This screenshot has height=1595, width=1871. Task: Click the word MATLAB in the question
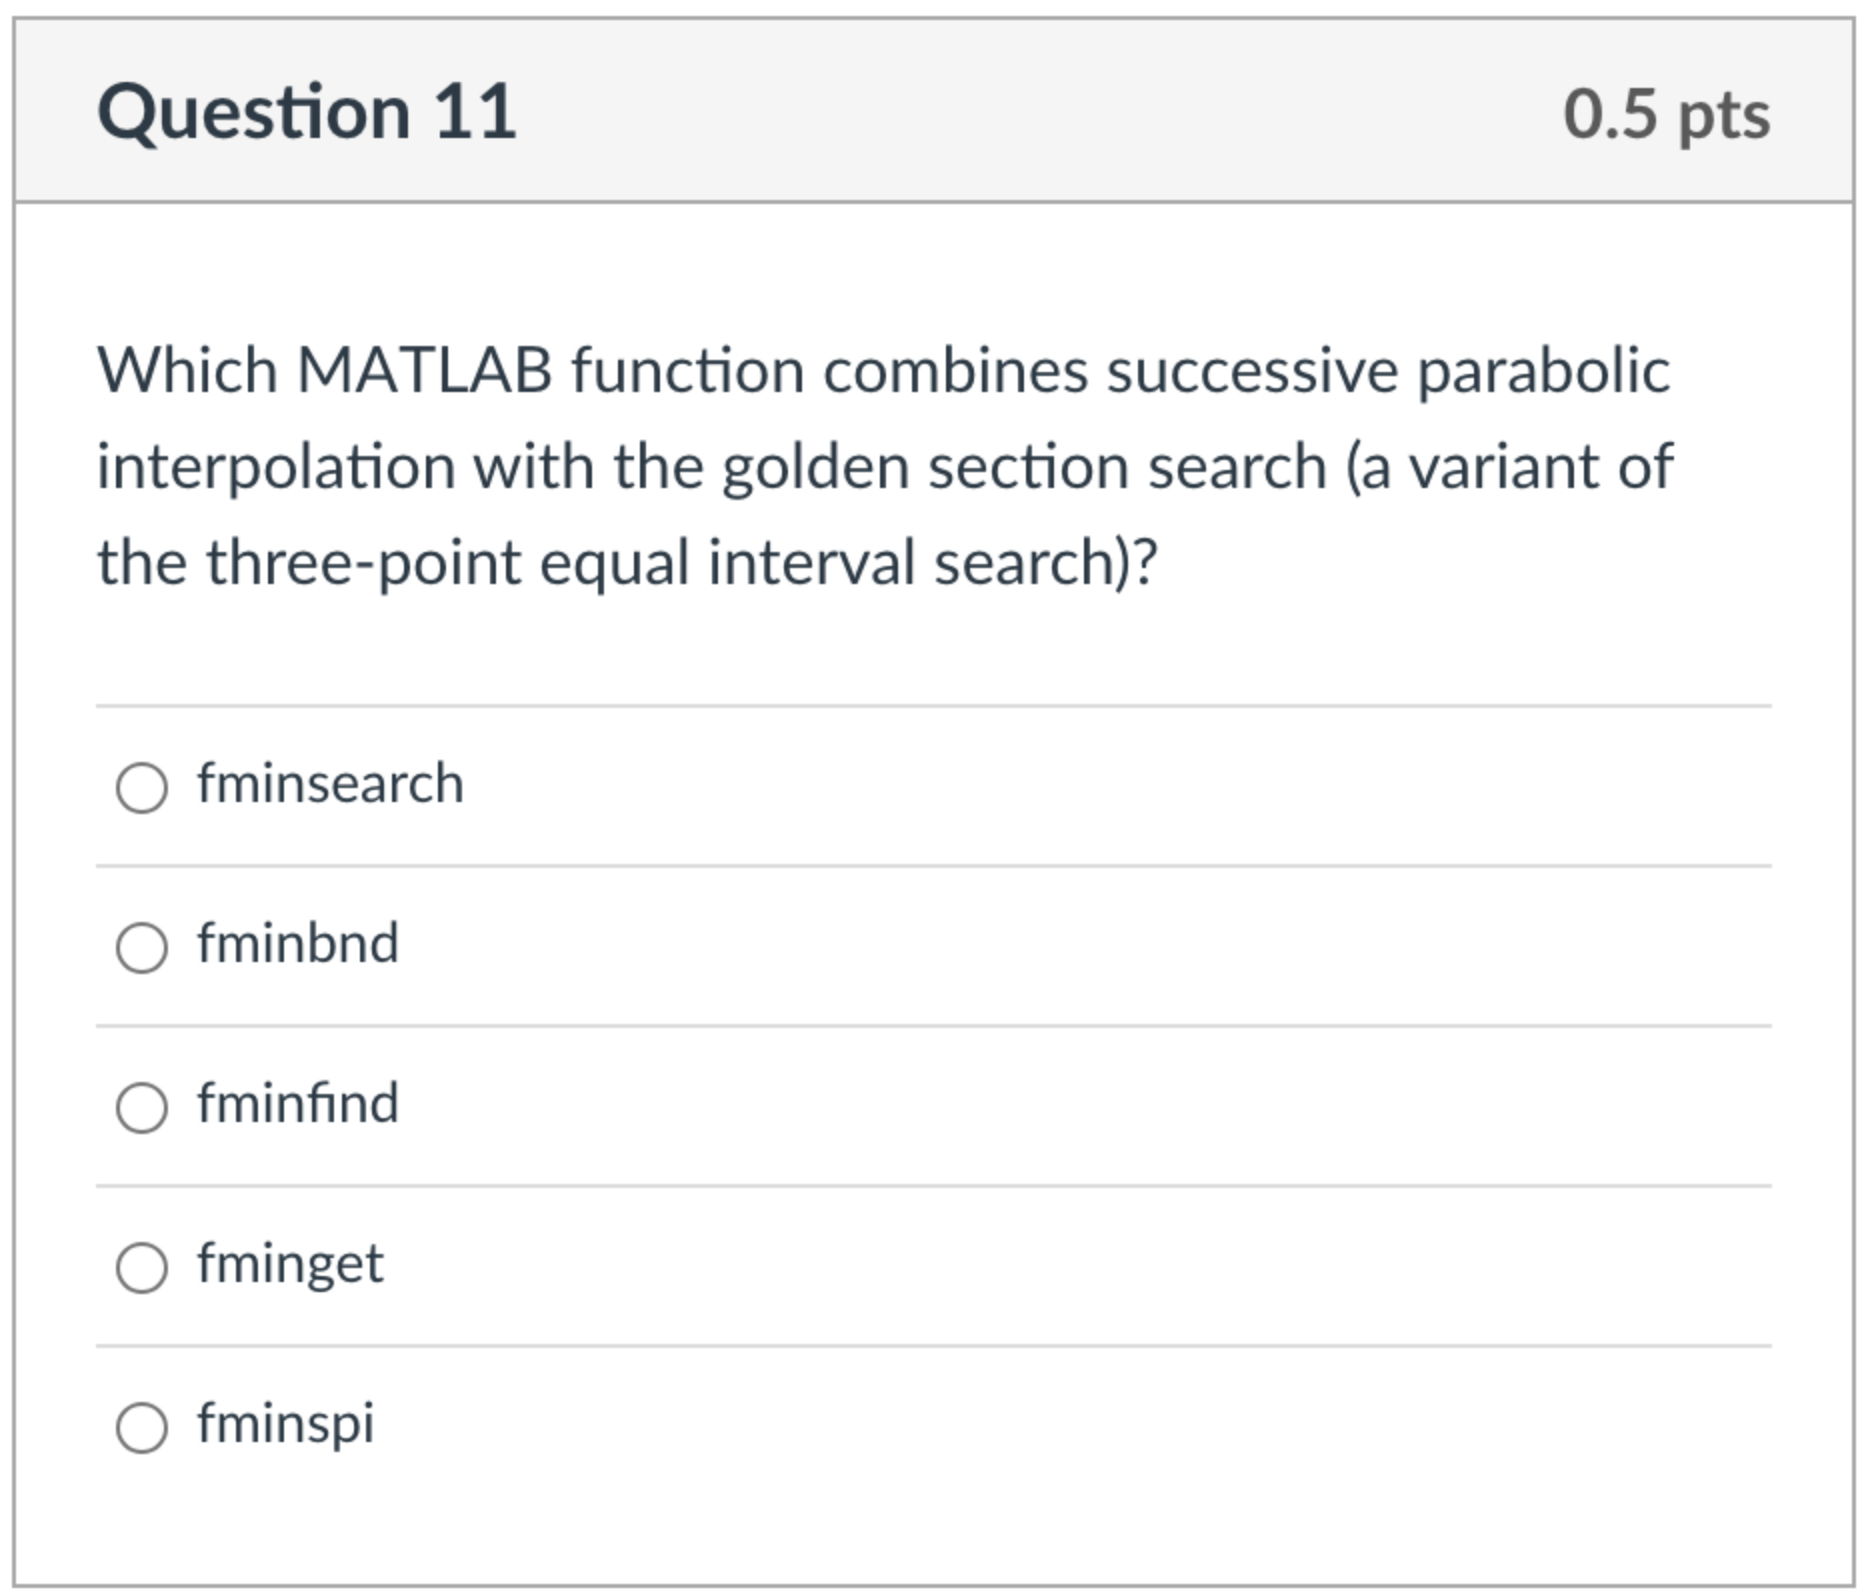point(425,371)
